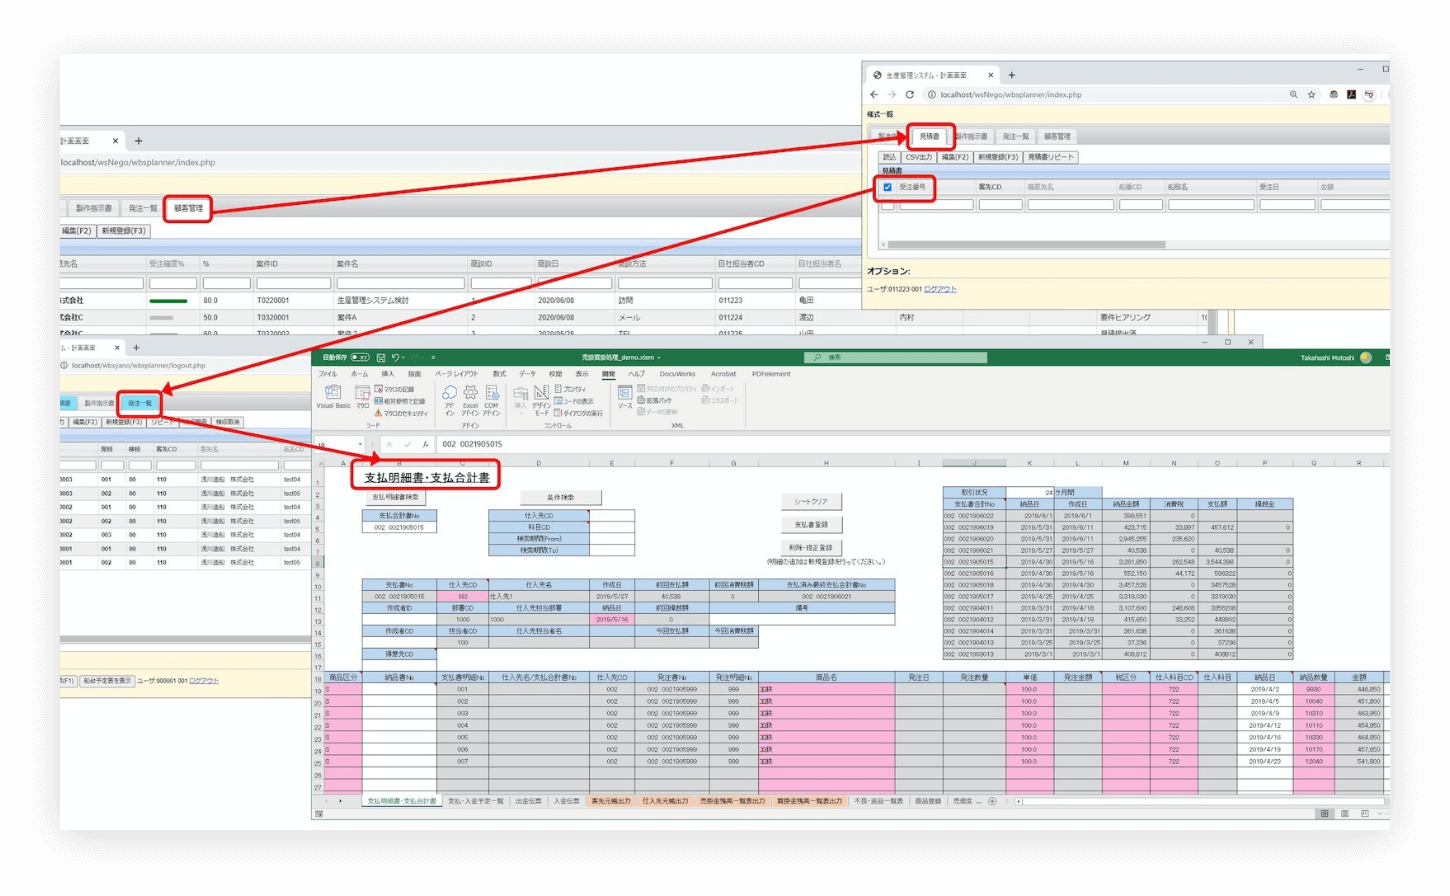Check empty checkbox below 受注番号 header
The width and height of the screenshot is (1450, 896).
(888, 205)
